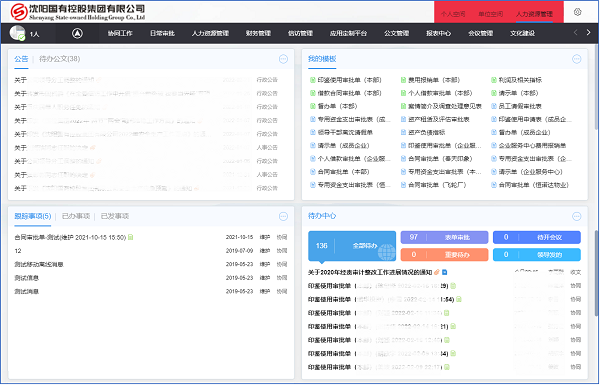Image resolution: width=600 pixels, height=385 pixels.
Task: Open the 公告 panel more-options icon
Action: point(283,59)
